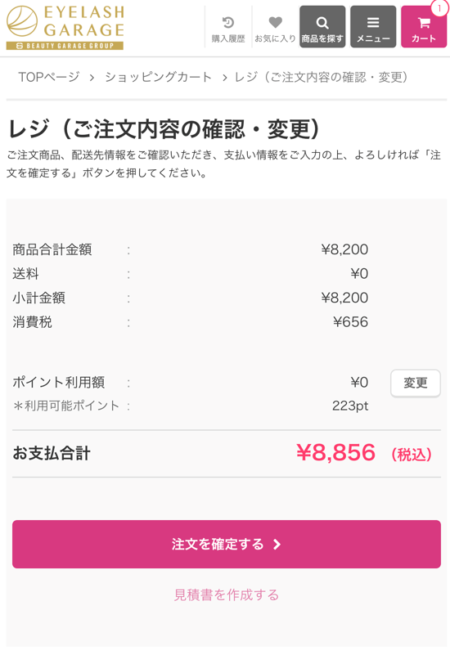
Task: Click the cart item count badge
Action: coord(439,8)
